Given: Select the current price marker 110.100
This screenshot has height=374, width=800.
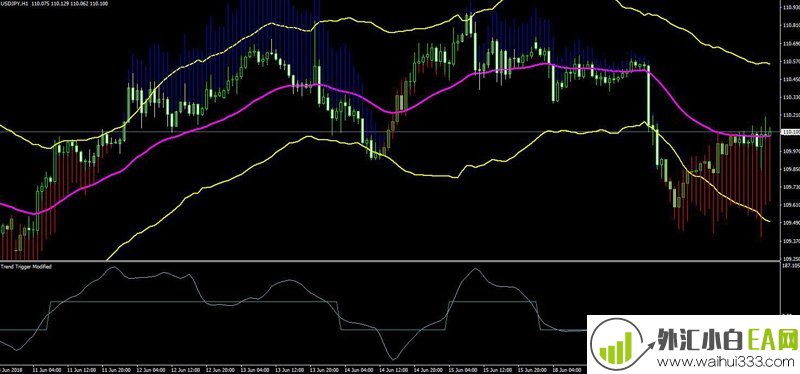Looking at the screenshot, I should (x=790, y=132).
